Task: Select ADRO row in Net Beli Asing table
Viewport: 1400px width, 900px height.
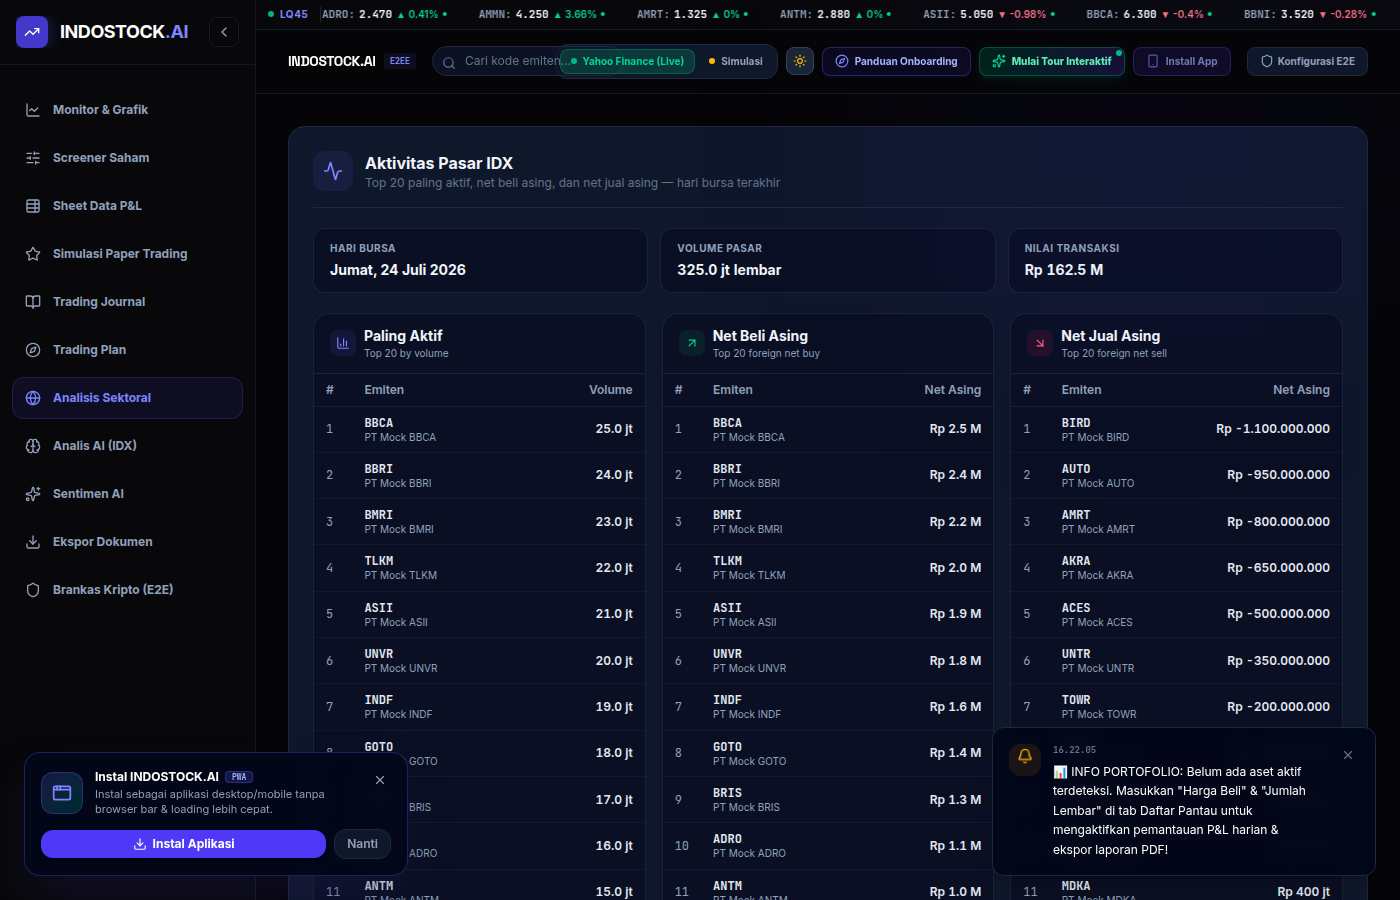Action: click(x=828, y=846)
